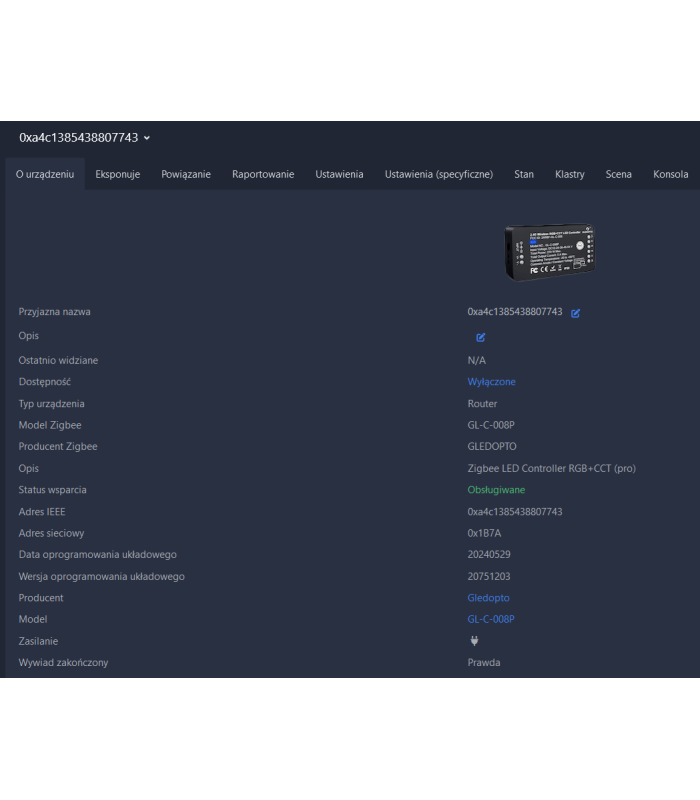Click the power plug icon next to Zasilanie

[x=474, y=641]
